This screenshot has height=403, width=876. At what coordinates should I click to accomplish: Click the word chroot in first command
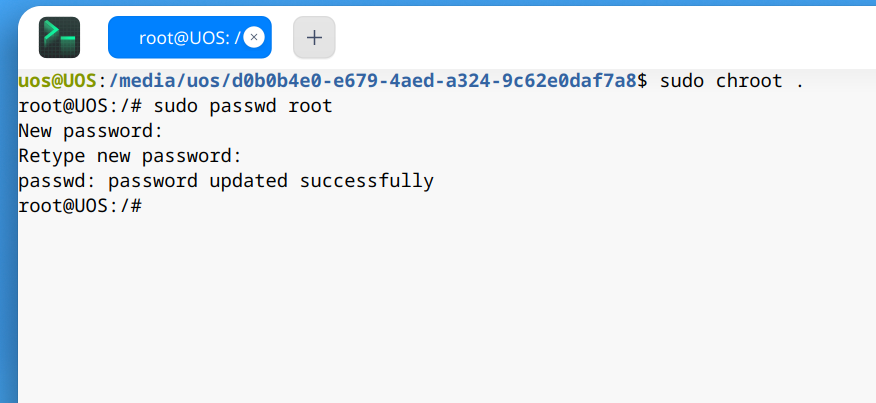click(x=749, y=81)
